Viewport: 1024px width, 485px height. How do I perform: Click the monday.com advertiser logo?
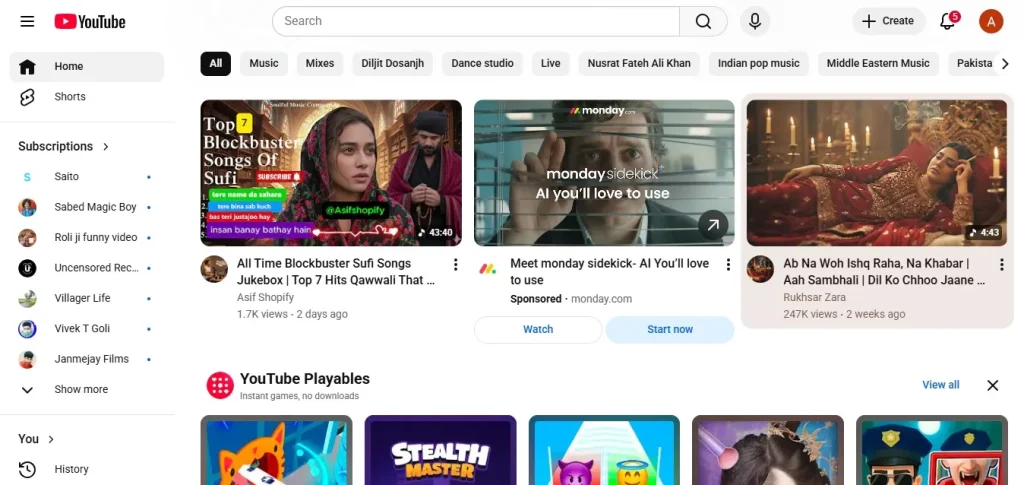(x=487, y=269)
